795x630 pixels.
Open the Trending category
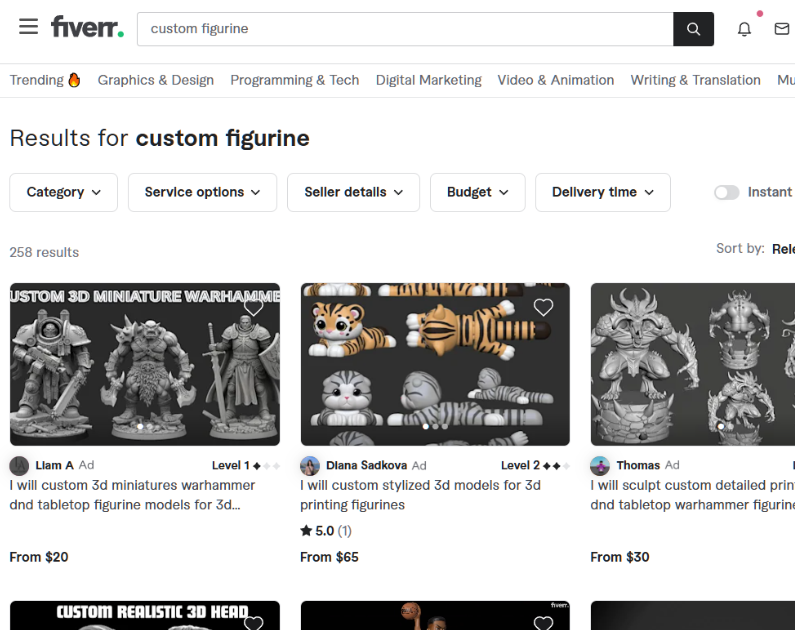point(45,80)
